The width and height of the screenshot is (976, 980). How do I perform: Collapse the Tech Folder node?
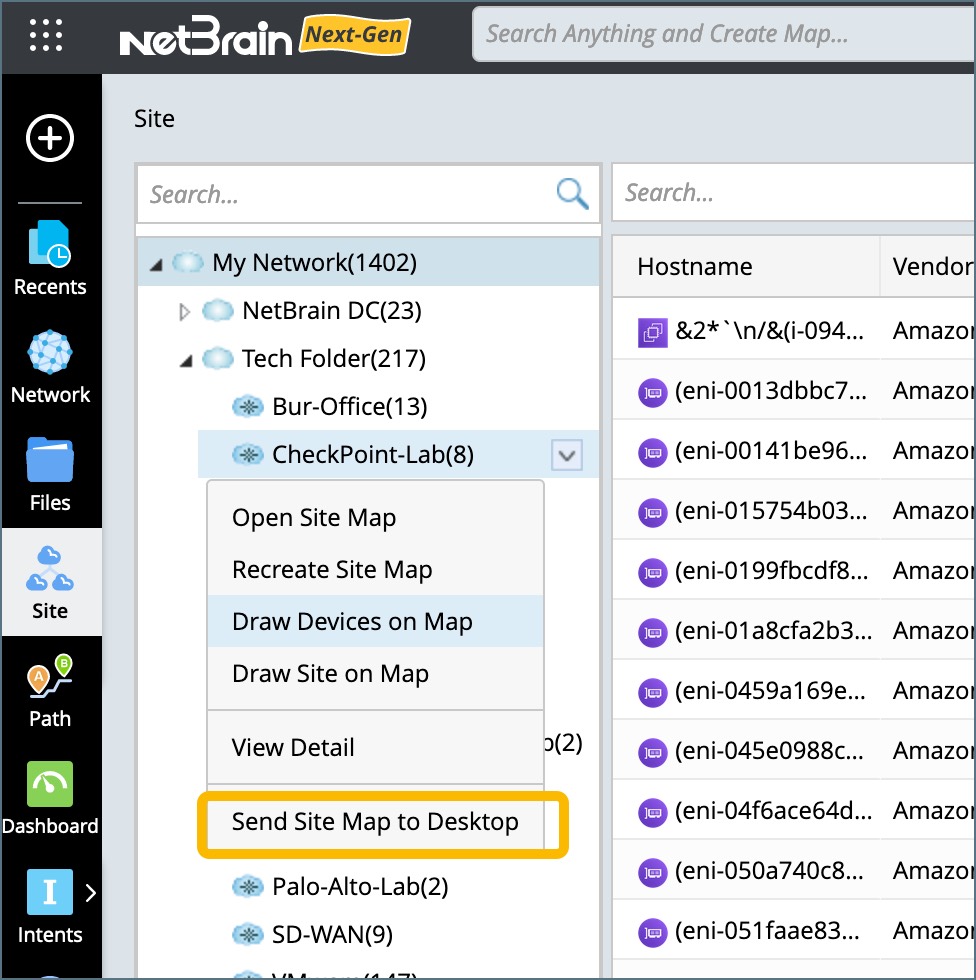click(x=185, y=360)
